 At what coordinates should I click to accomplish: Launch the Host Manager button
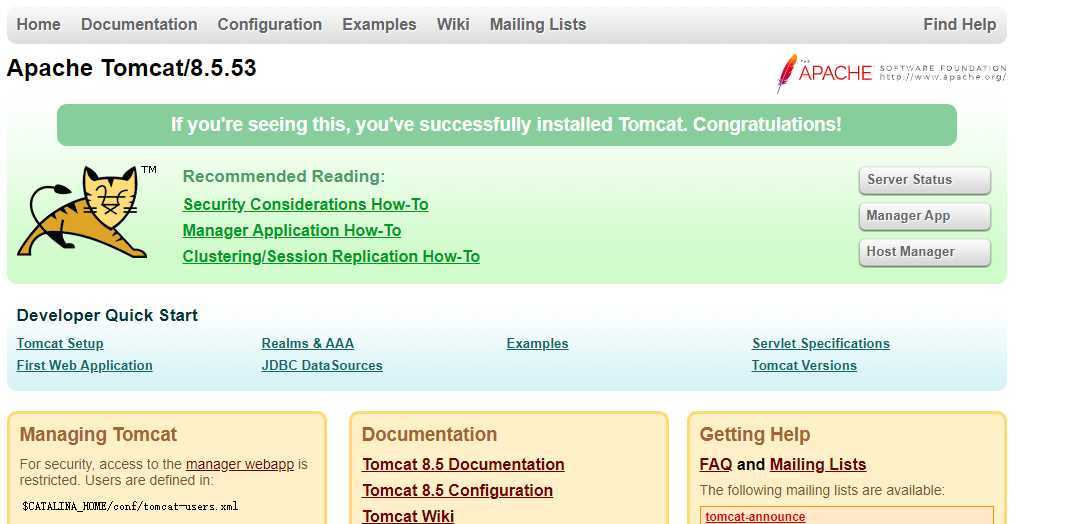click(x=924, y=252)
